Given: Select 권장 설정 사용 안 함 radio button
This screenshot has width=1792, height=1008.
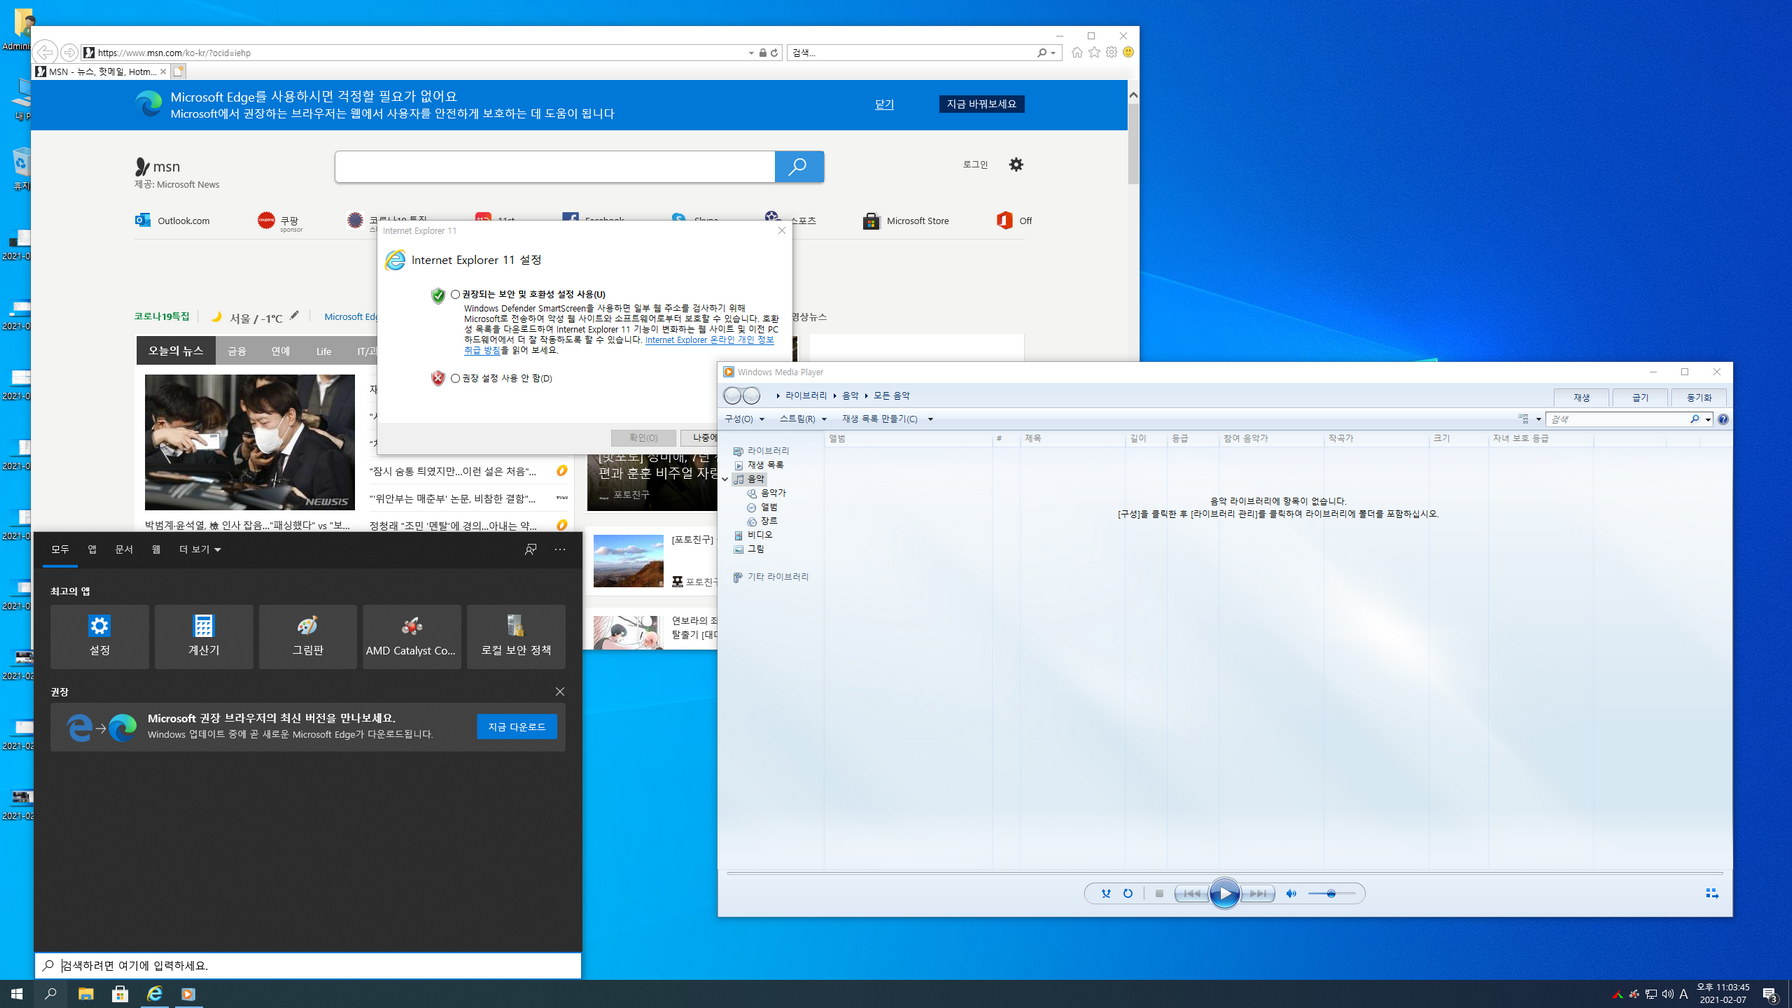Looking at the screenshot, I should (x=455, y=378).
